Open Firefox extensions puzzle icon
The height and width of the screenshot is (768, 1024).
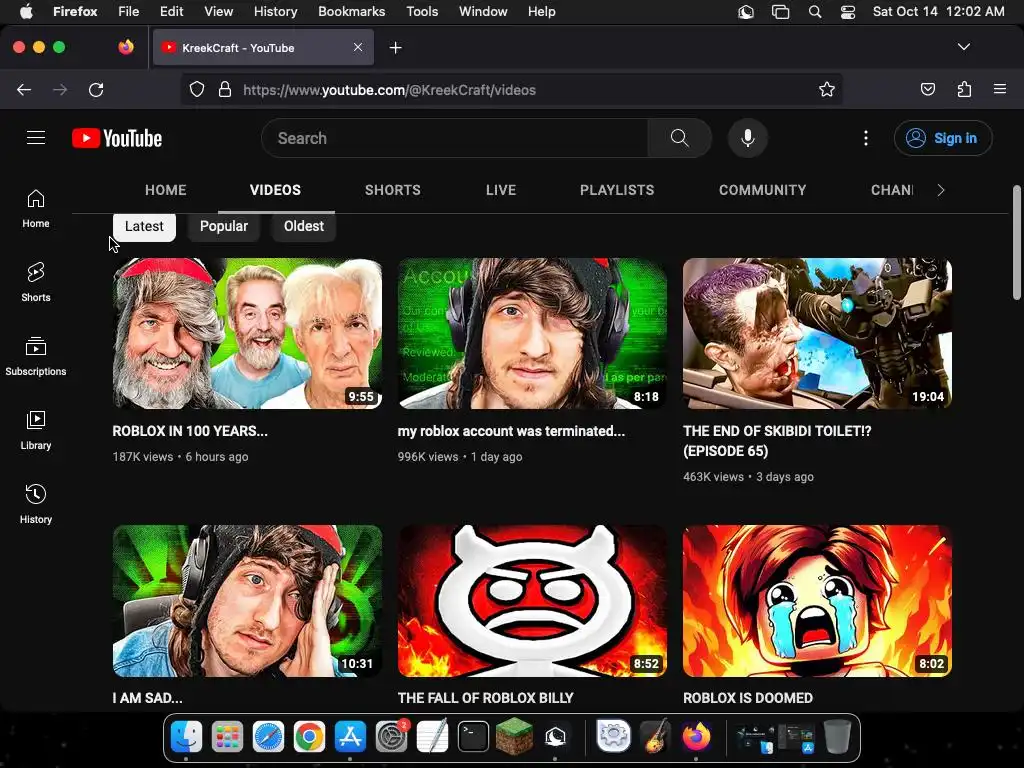tap(964, 89)
